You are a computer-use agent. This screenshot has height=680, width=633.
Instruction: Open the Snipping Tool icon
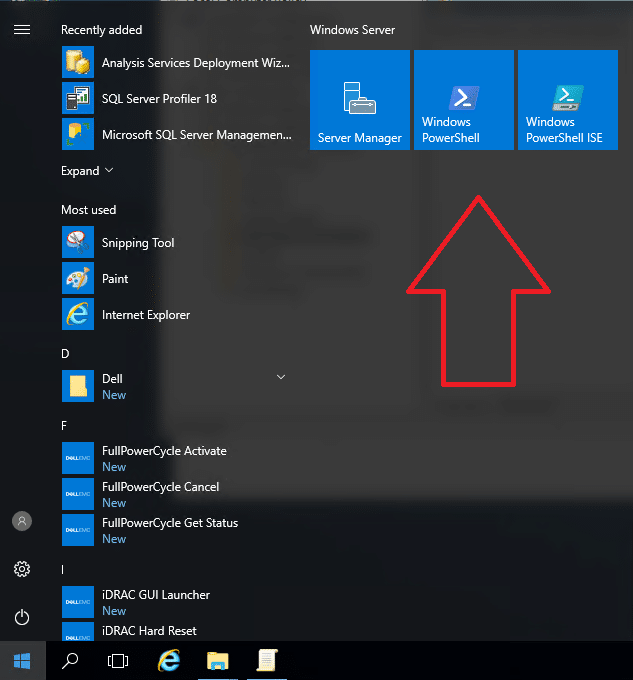tap(78, 242)
